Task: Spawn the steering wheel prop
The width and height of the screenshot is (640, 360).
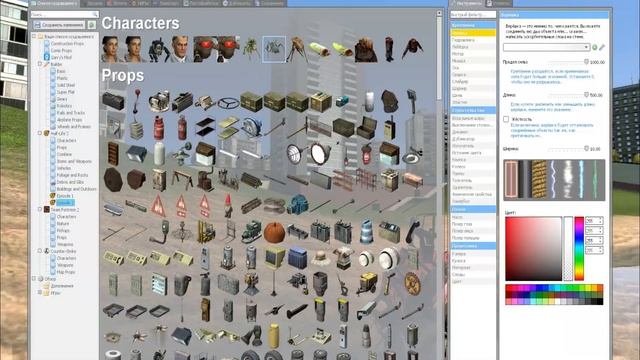Action: click(x=228, y=102)
